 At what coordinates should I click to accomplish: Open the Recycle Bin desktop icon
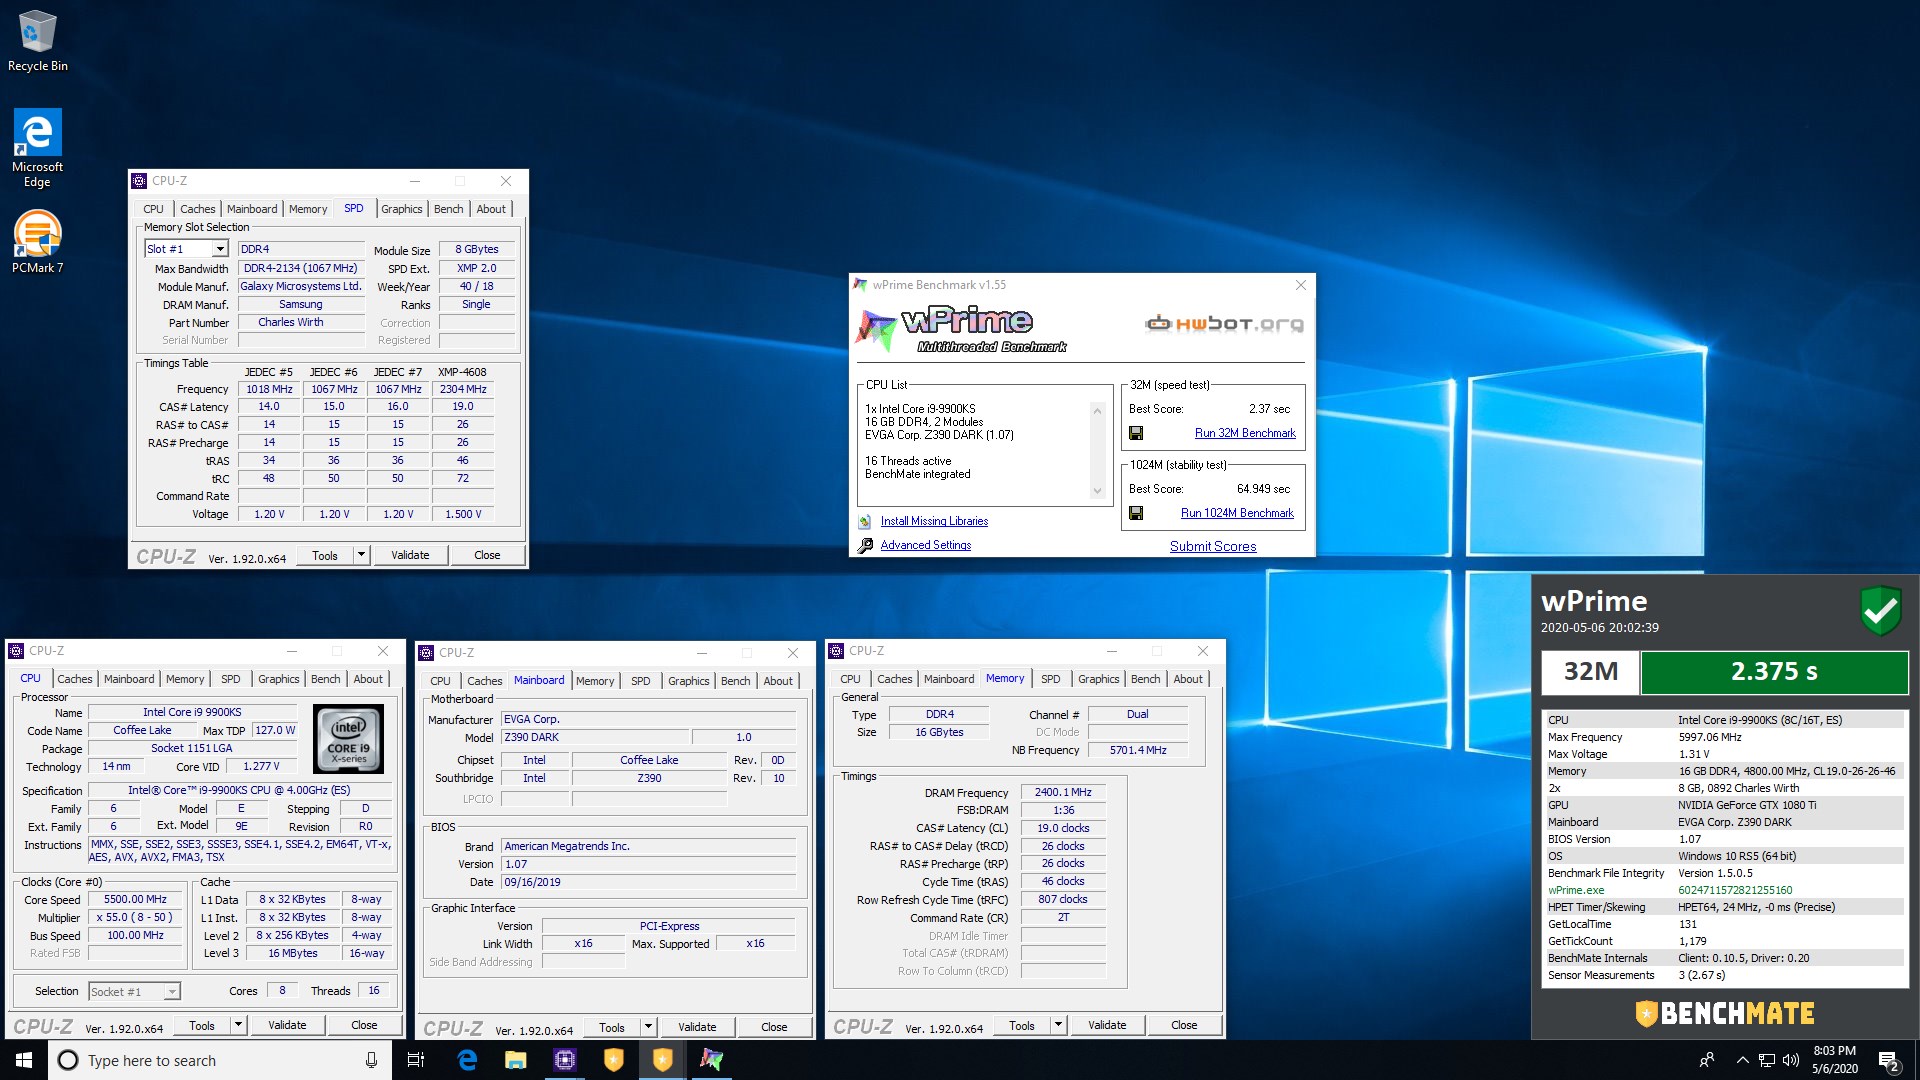pos(37,40)
